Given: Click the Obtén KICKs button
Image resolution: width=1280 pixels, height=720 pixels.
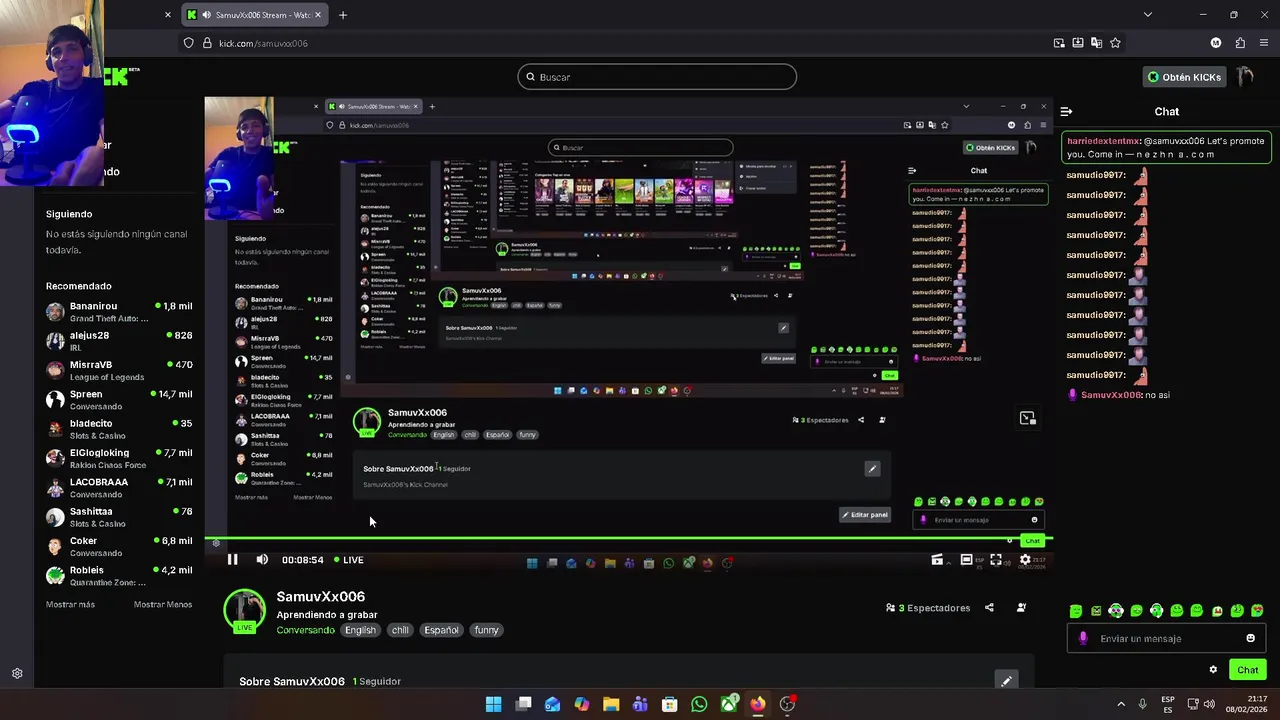Looking at the screenshot, I should 1185,77.
